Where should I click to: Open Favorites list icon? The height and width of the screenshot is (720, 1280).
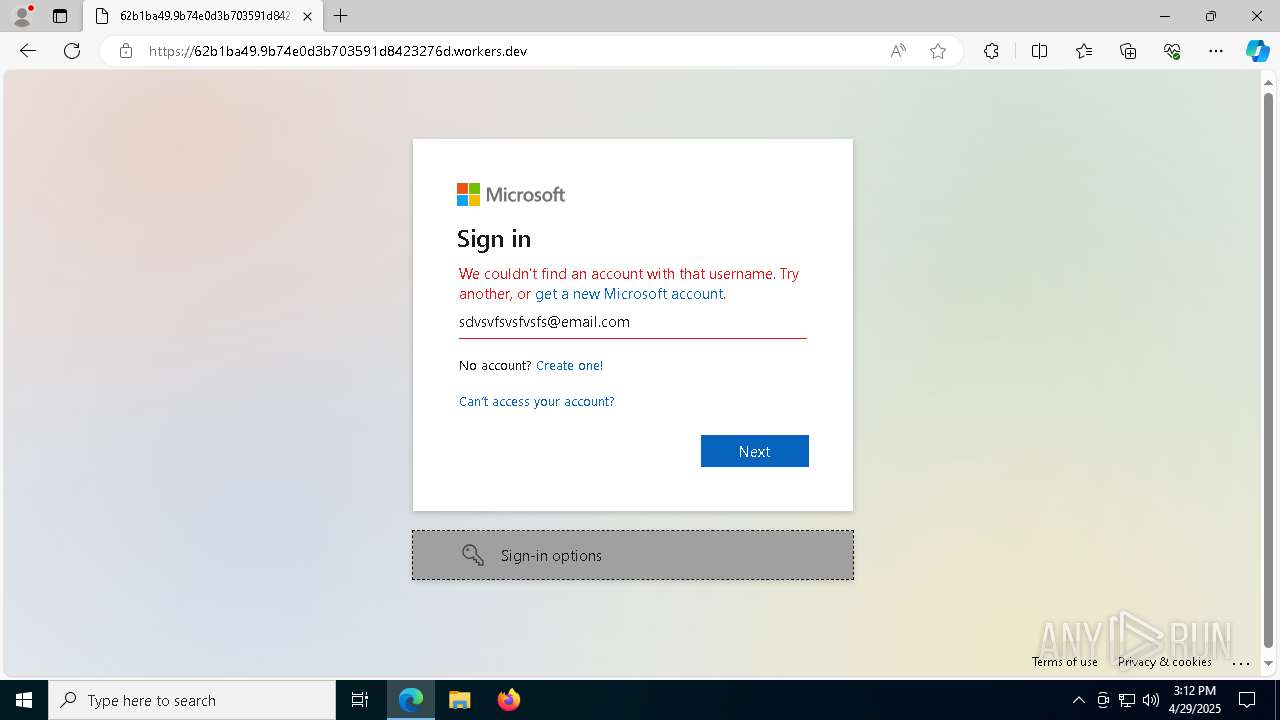point(1084,51)
